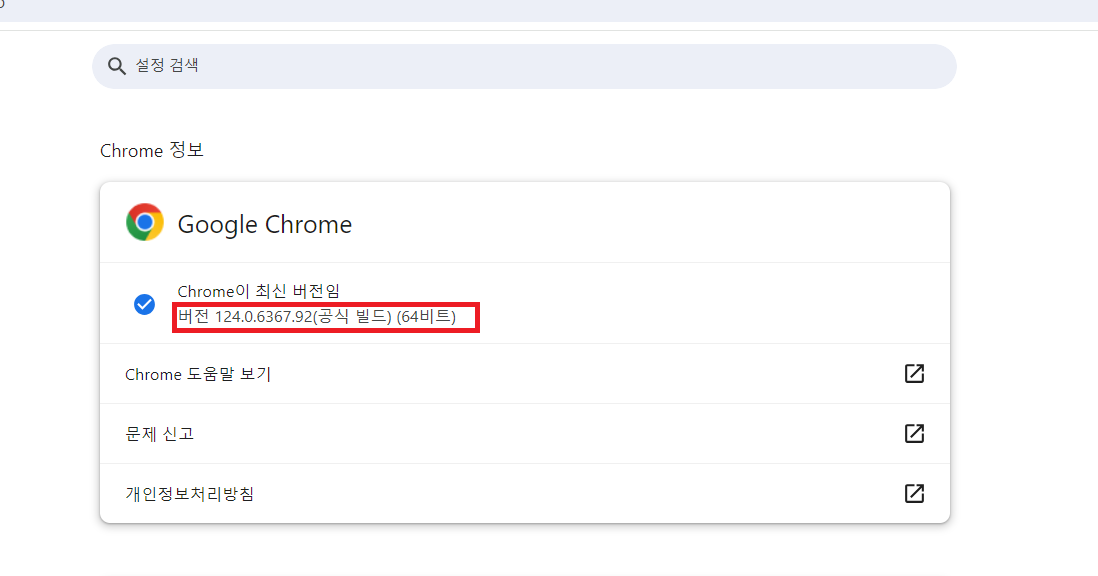This screenshot has width=1098, height=576.
Task: Focus the 설정 검색 search field
Action: point(524,66)
